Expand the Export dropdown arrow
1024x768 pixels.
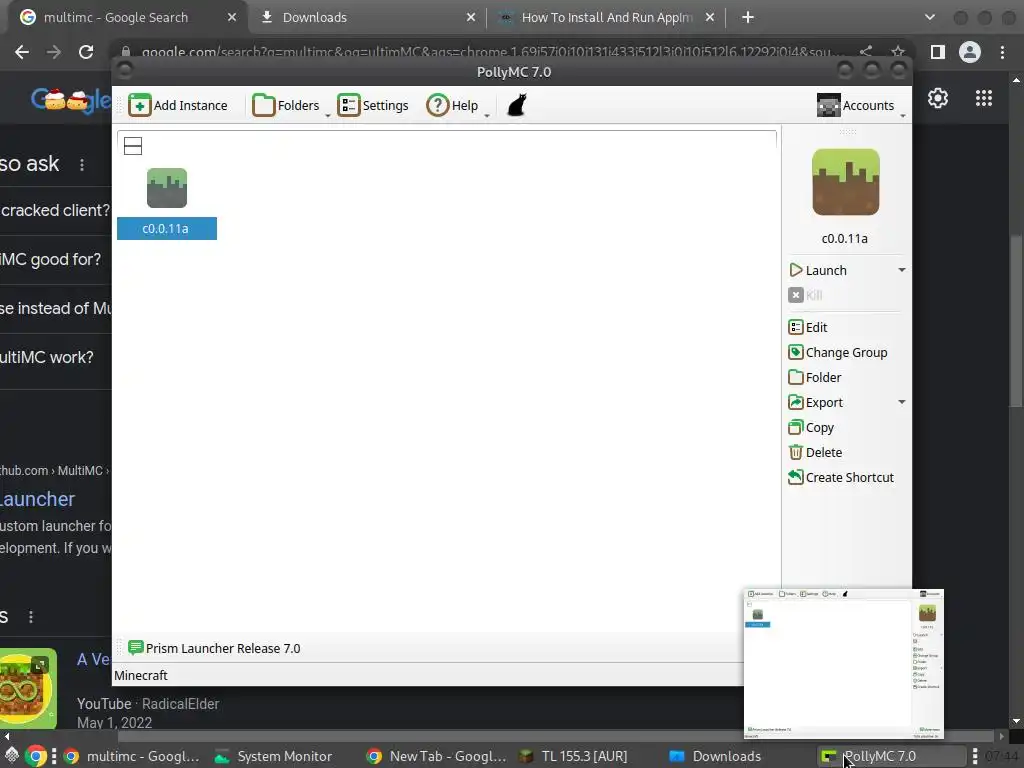(901, 402)
